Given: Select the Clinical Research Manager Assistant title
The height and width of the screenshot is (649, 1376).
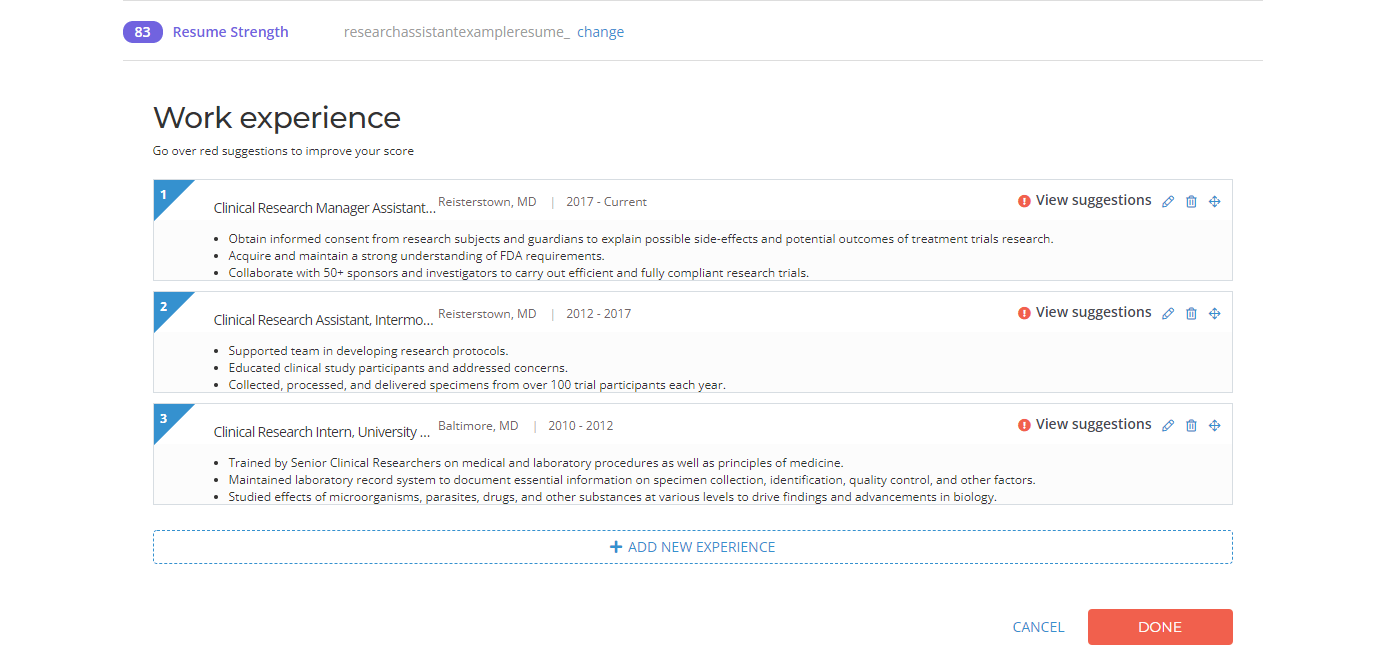Looking at the screenshot, I should click(324, 208).
